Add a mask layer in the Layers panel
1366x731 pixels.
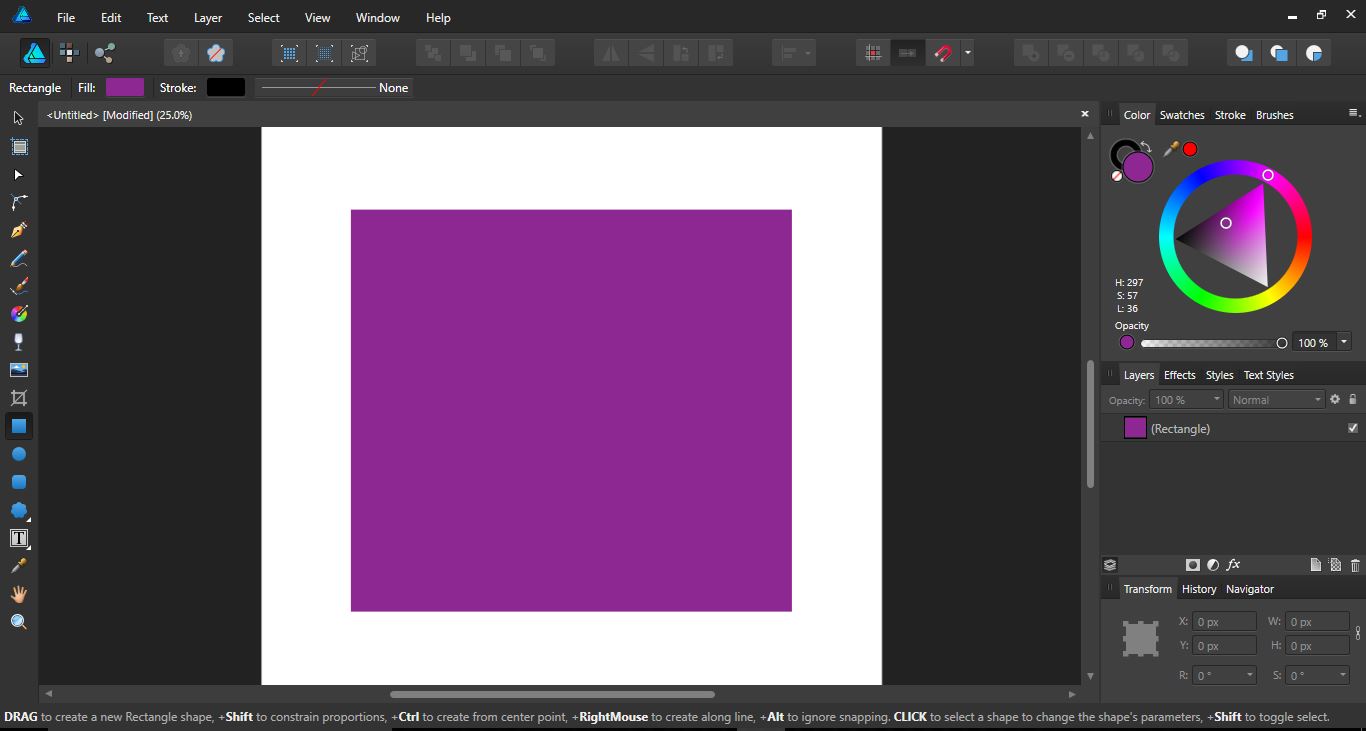(x=1192, y=565)
